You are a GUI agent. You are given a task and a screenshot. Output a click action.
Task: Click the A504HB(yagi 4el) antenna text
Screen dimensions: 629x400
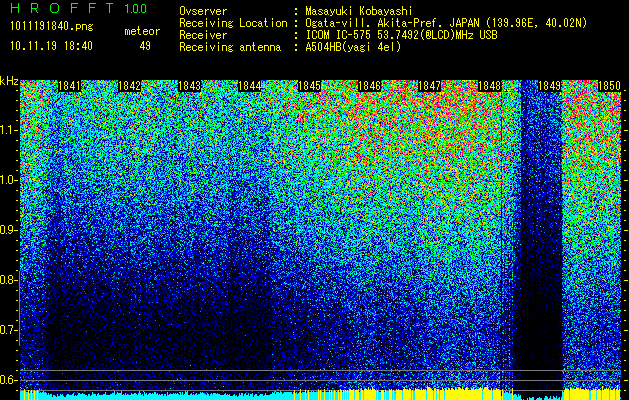click(x=353, y=47)
